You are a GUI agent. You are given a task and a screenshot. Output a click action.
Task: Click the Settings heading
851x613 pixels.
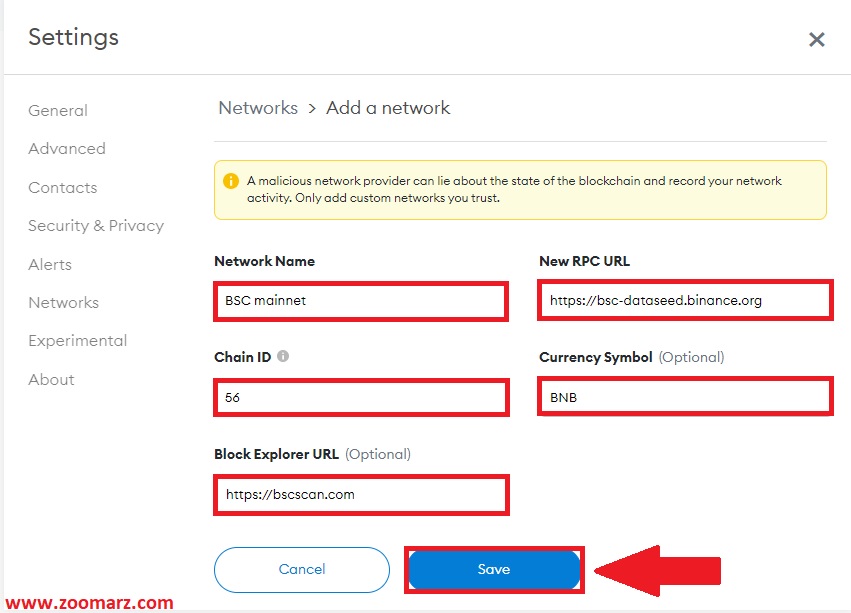73,37
